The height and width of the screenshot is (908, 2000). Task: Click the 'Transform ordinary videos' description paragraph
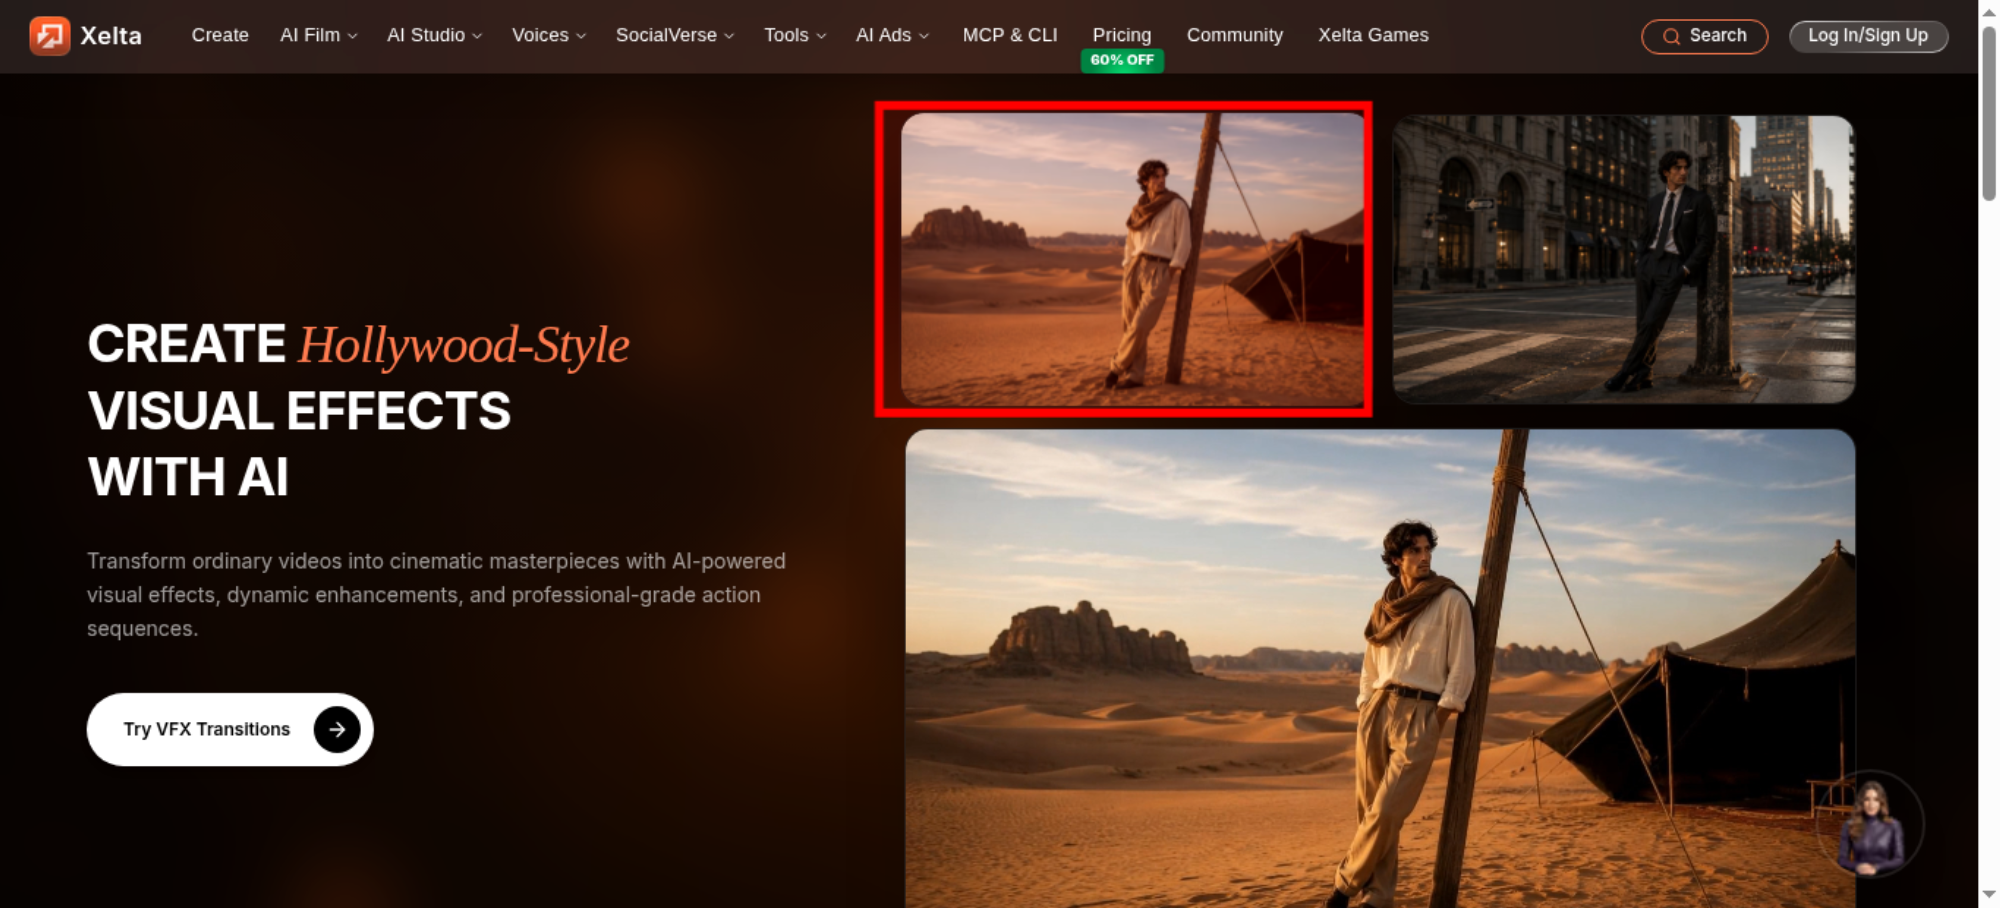(x=436, y=595)
